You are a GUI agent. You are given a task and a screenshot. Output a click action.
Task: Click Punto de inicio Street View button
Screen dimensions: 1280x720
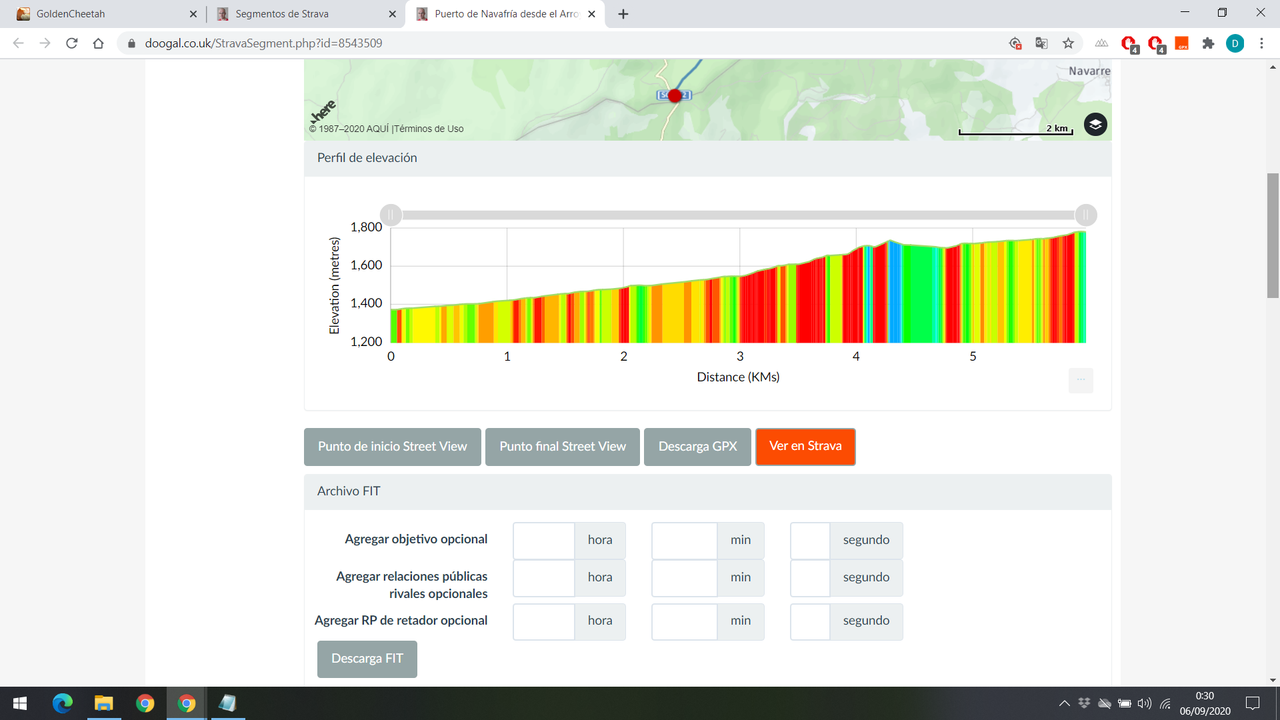click(392, 446)
